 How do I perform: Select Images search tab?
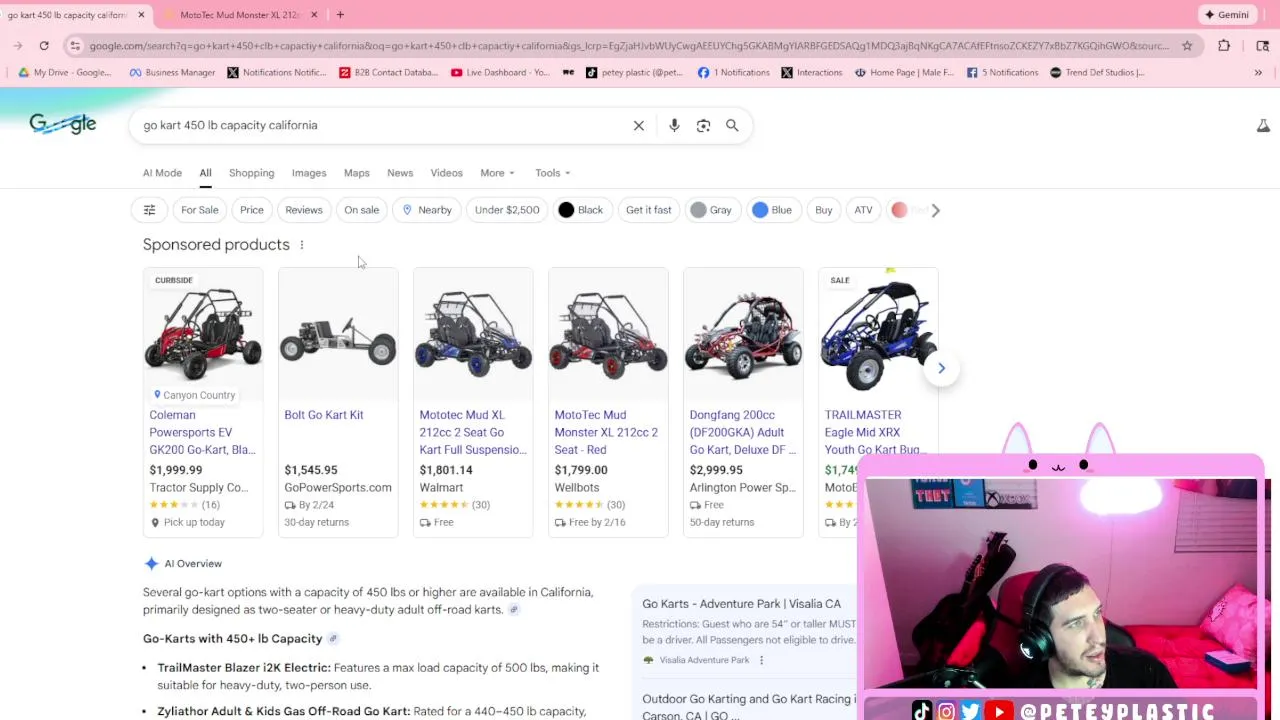(x=309, y=173)
